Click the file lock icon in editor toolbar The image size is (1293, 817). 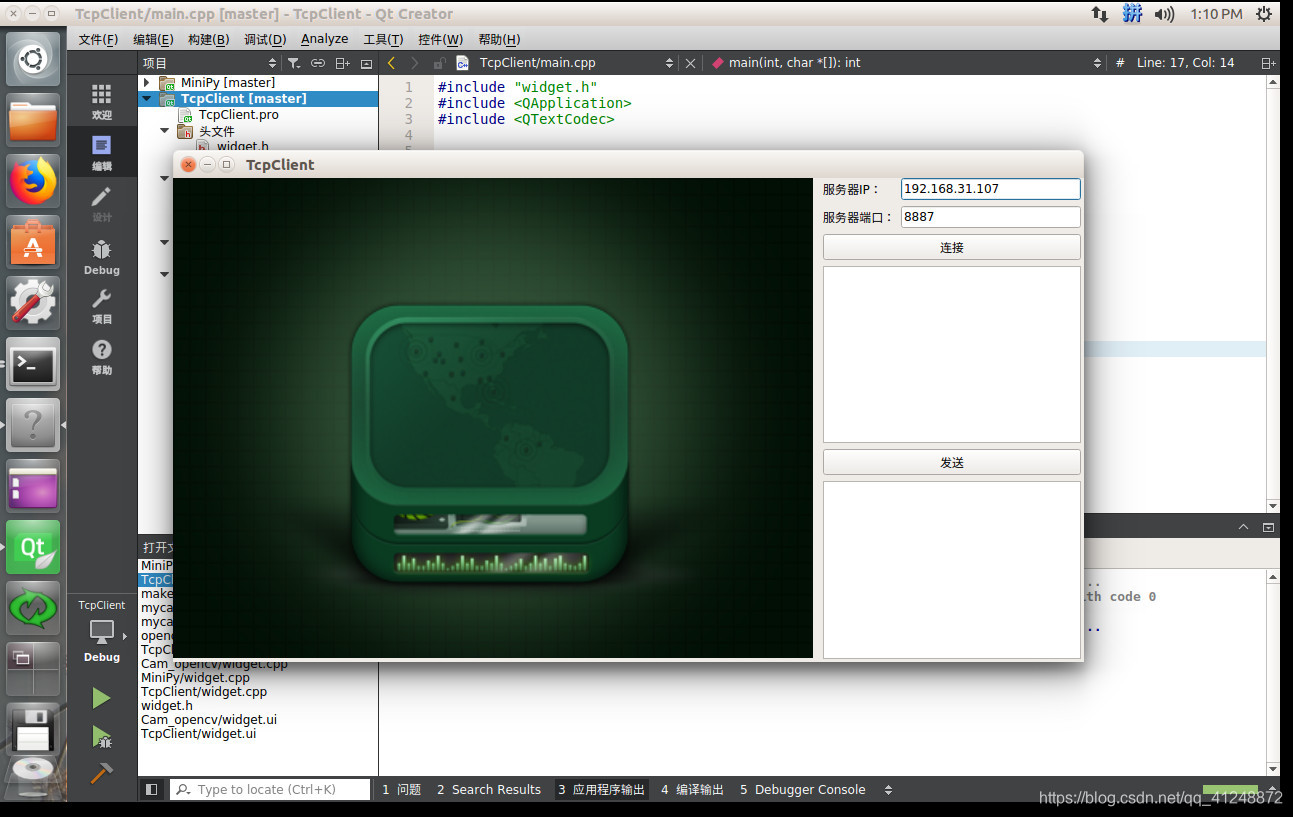click(x=439, y=63)
